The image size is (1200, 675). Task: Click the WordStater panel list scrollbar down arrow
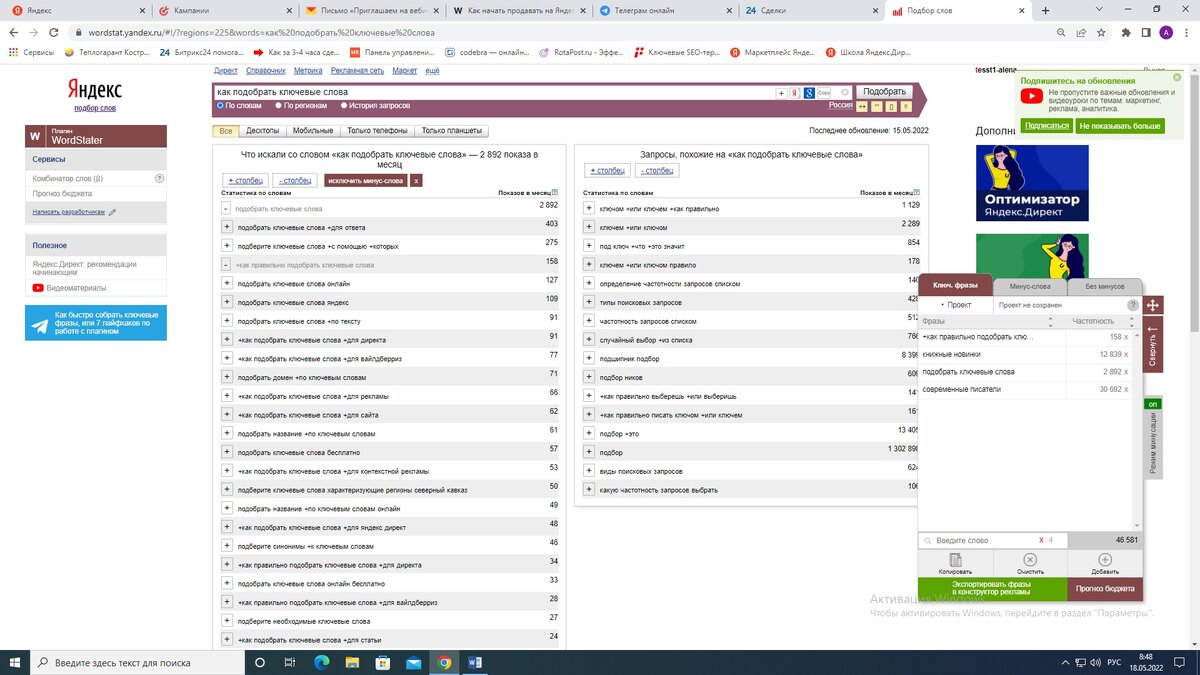pyautogui.click(x=1137, y=525)
